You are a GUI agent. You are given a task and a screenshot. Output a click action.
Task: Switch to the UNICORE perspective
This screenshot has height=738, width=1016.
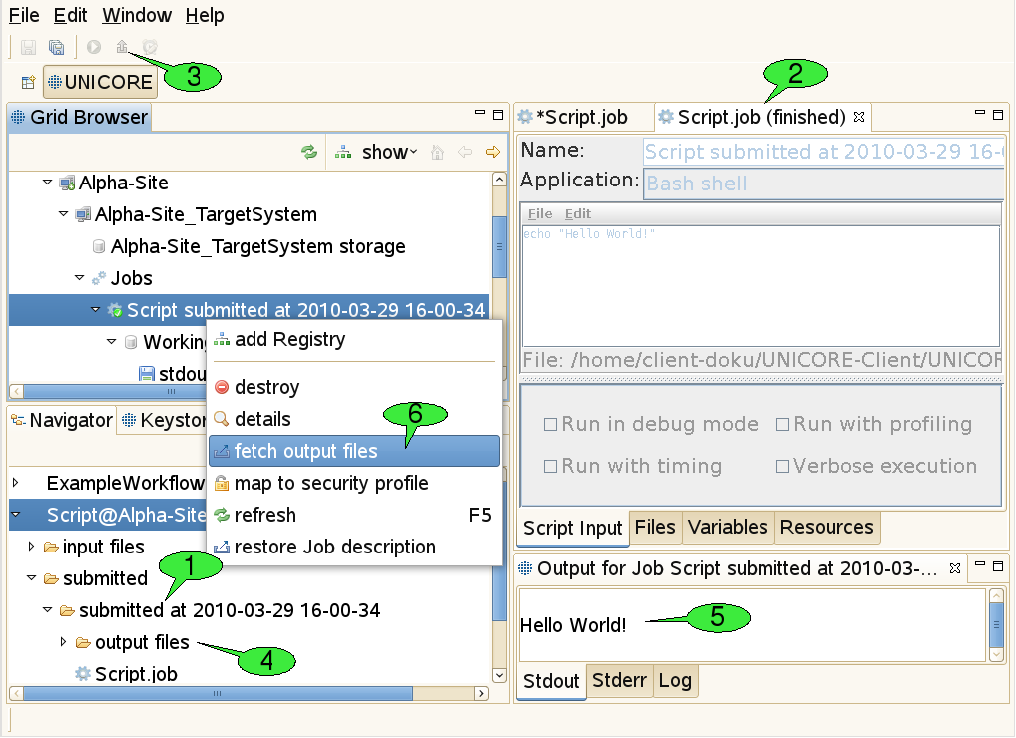click(100, 82)
